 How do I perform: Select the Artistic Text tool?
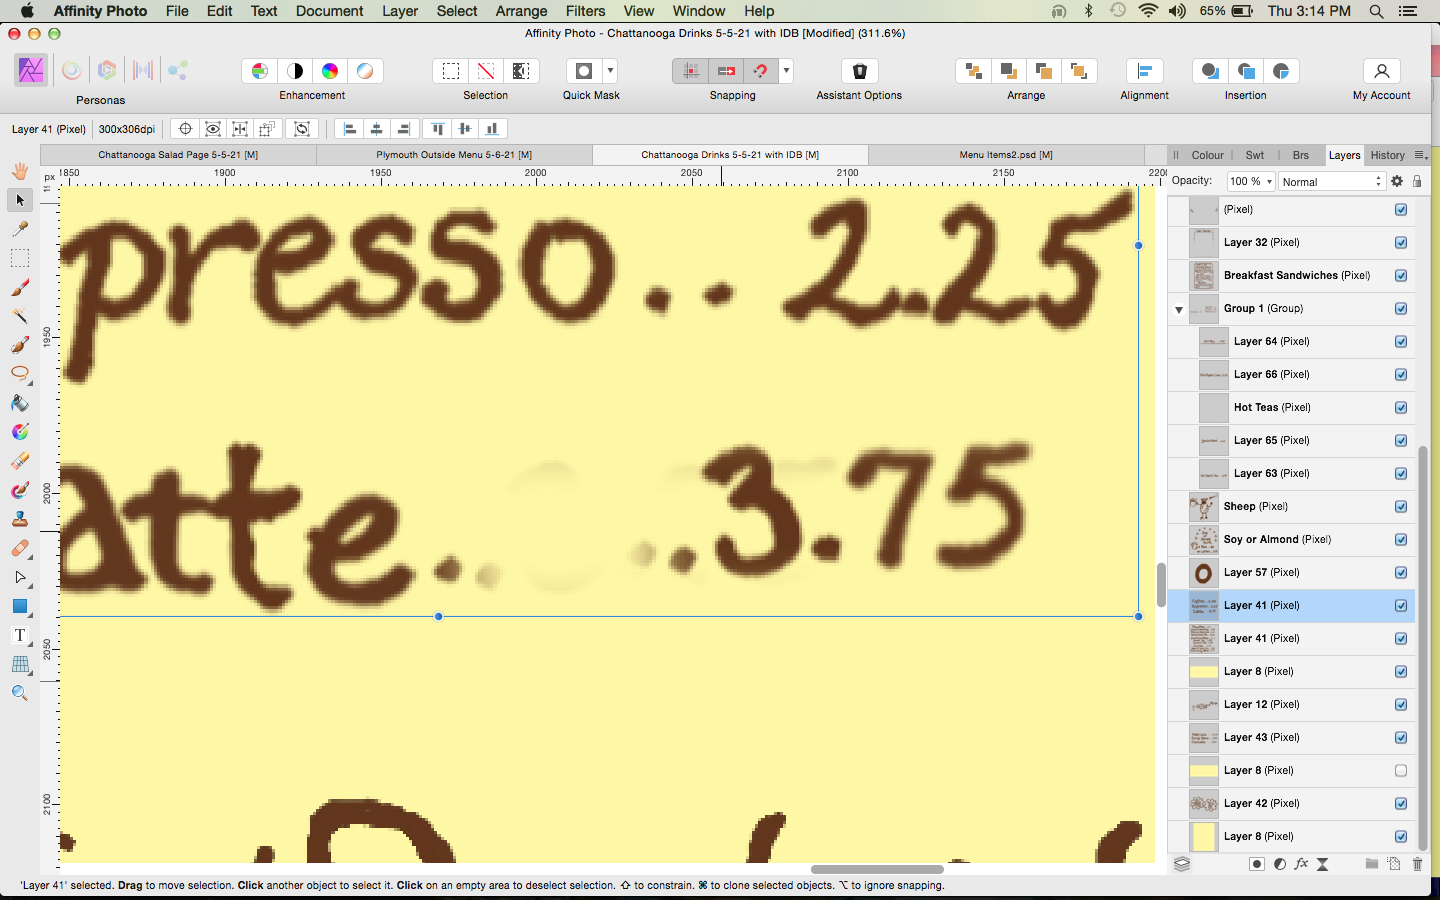pos(19,635)
